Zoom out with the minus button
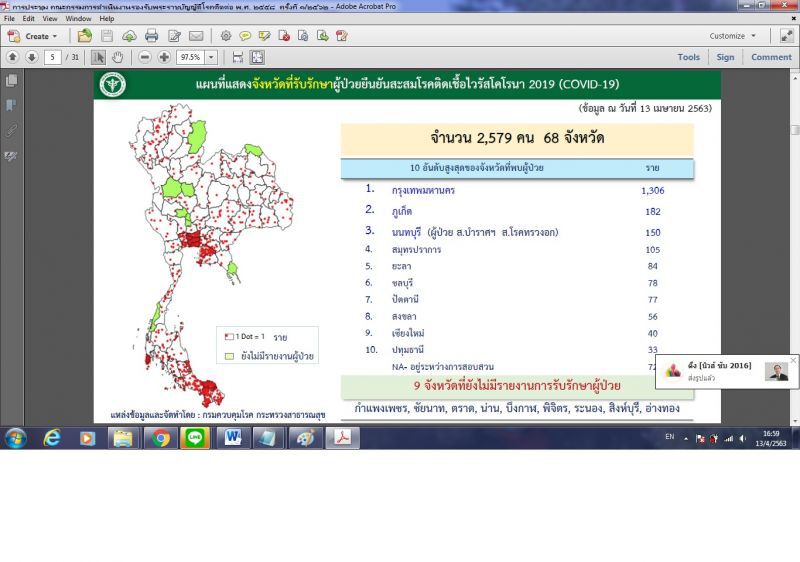The height and width of the screenshot is (562, 800). click(145, 57)
